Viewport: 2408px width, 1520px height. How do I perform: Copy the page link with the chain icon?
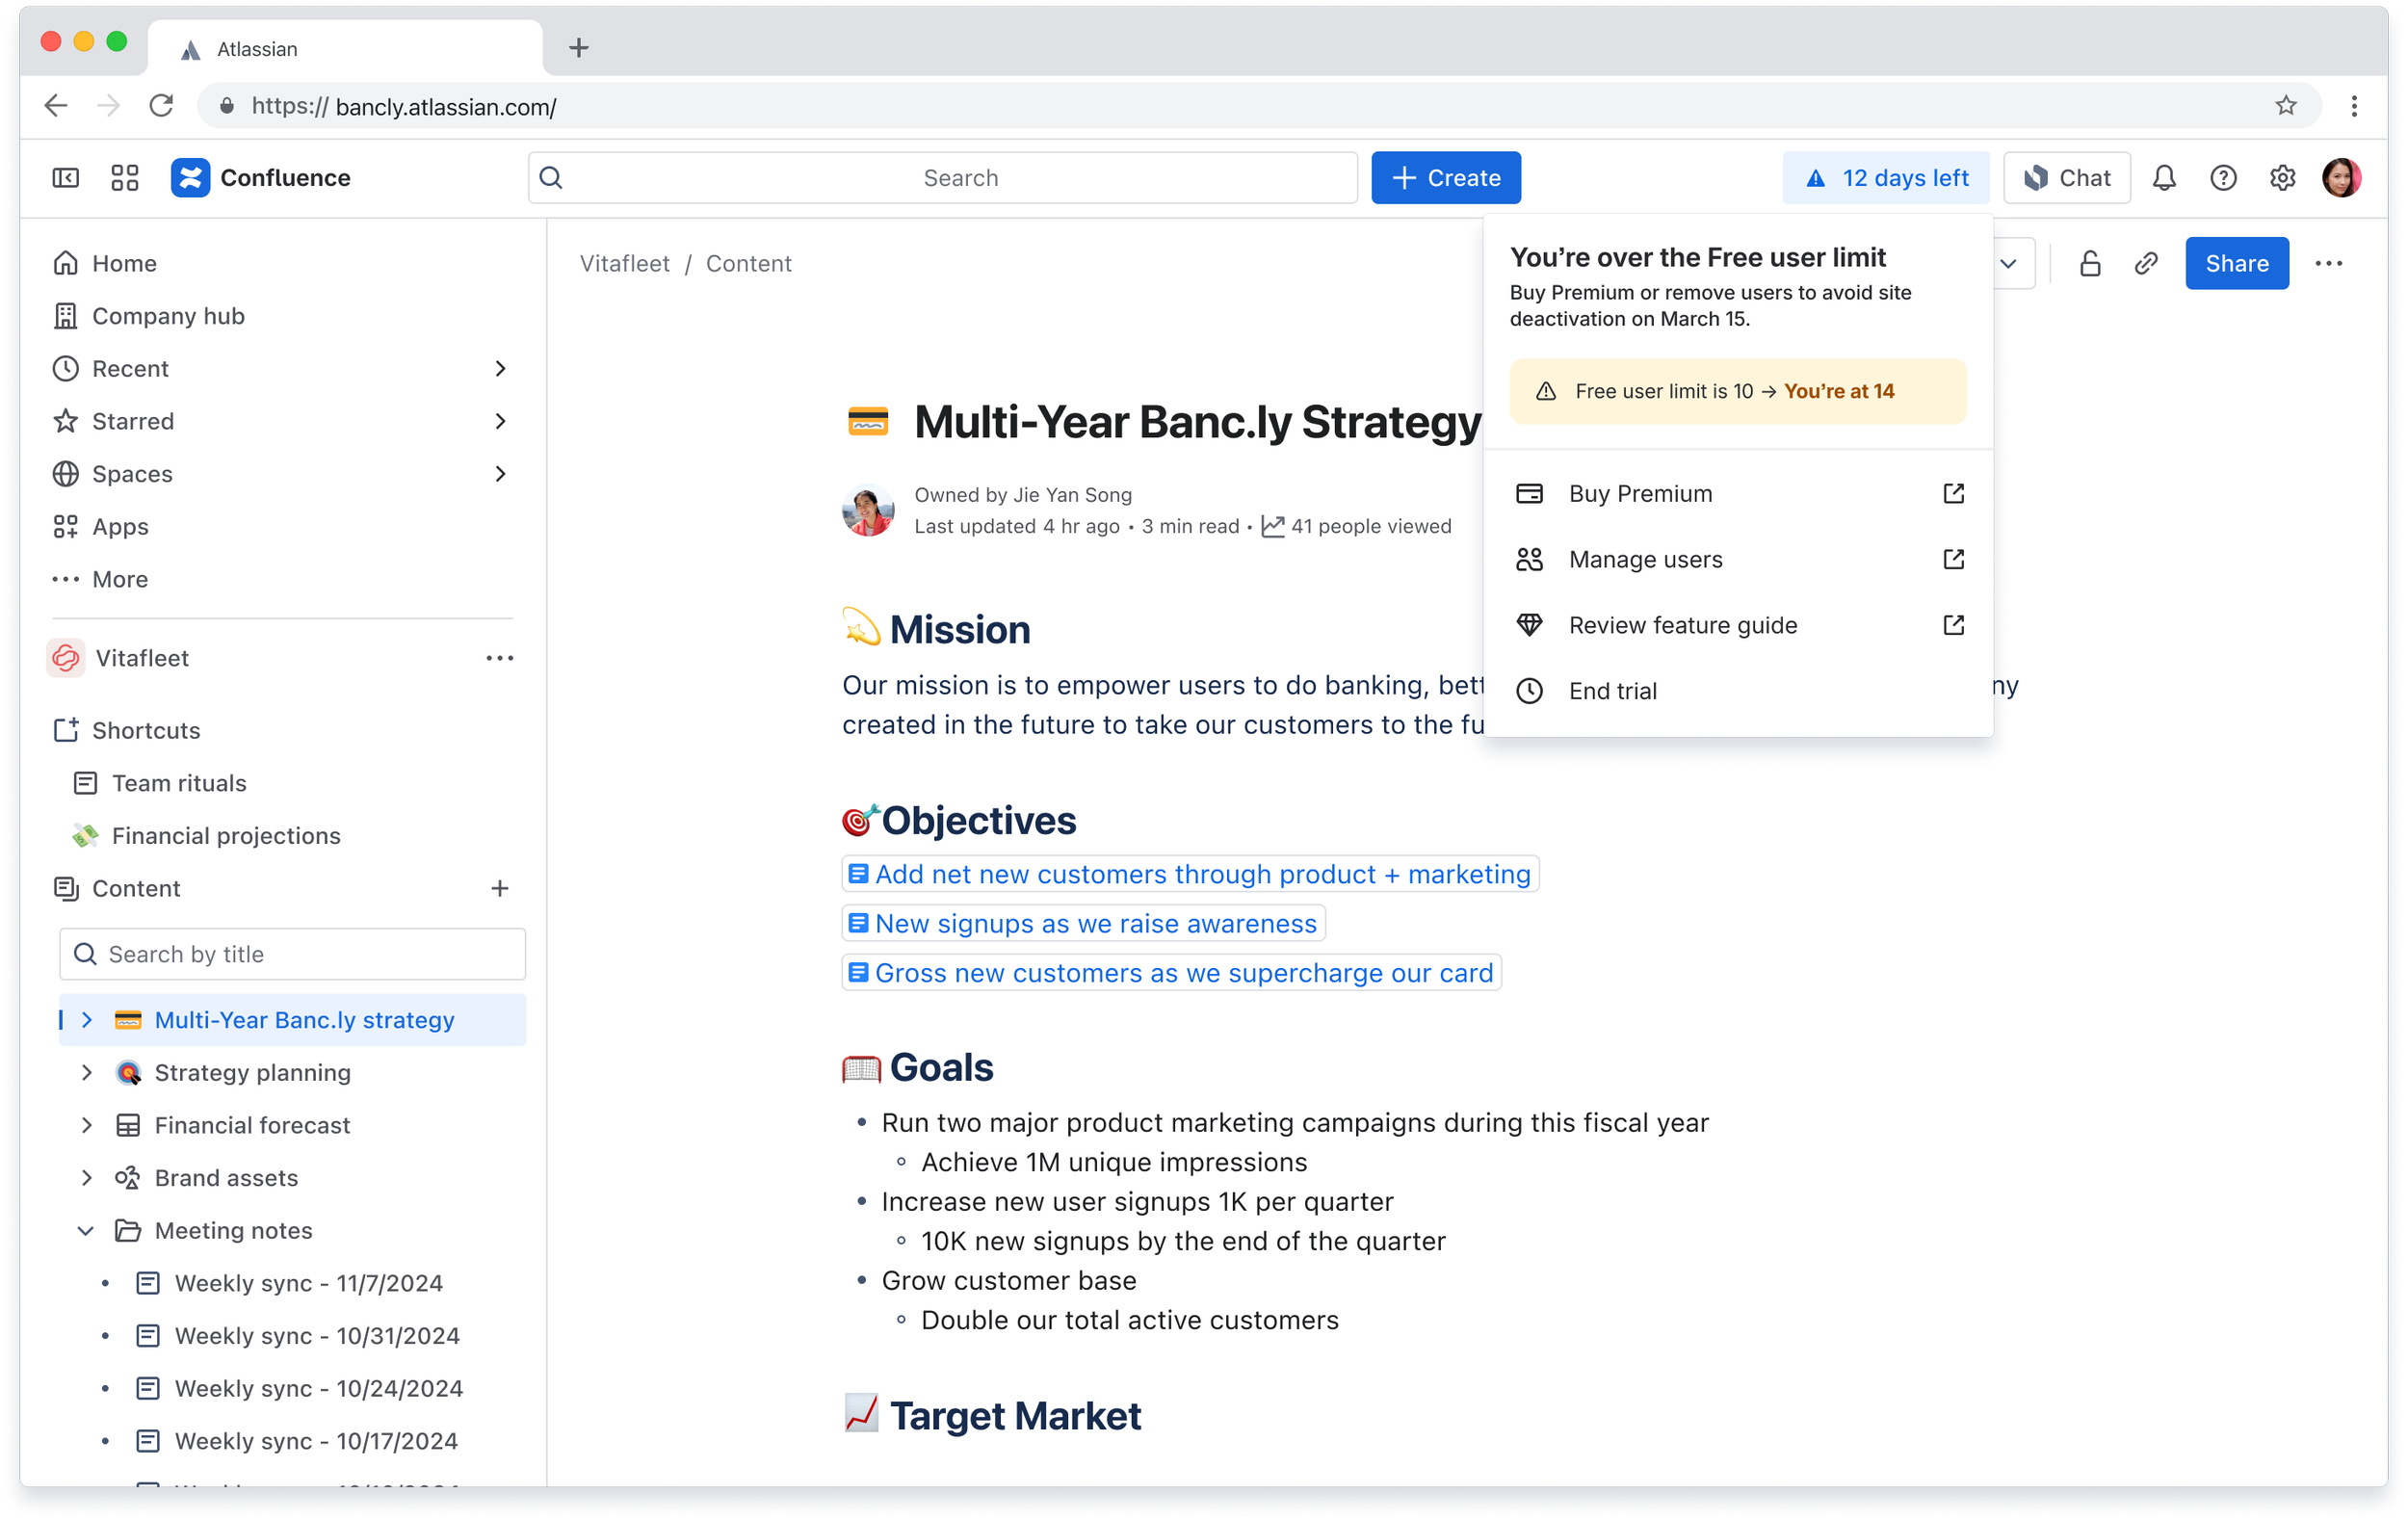coord(2146,264)
